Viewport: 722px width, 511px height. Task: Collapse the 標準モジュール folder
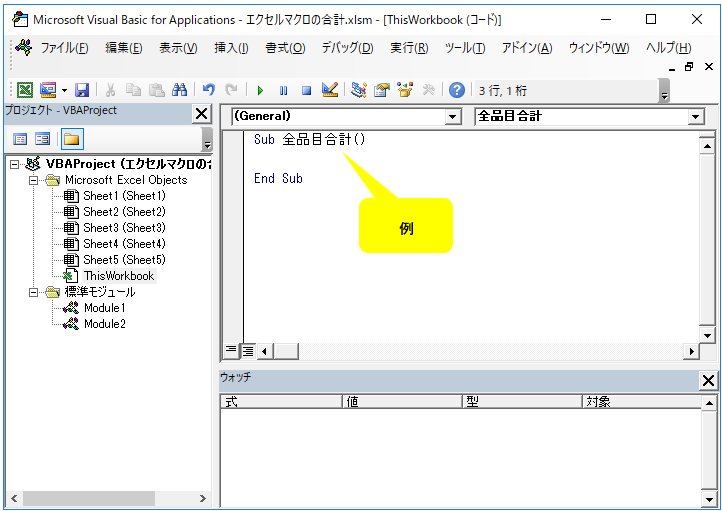33,292
